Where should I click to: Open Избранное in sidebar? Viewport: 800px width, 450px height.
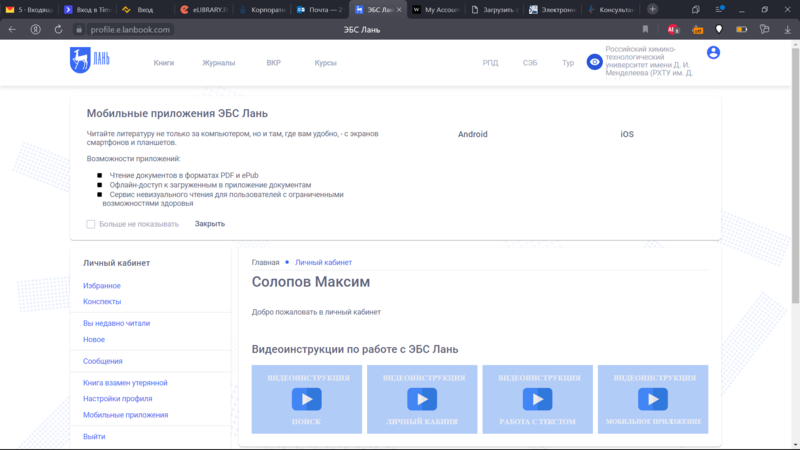tap(102, 286)
